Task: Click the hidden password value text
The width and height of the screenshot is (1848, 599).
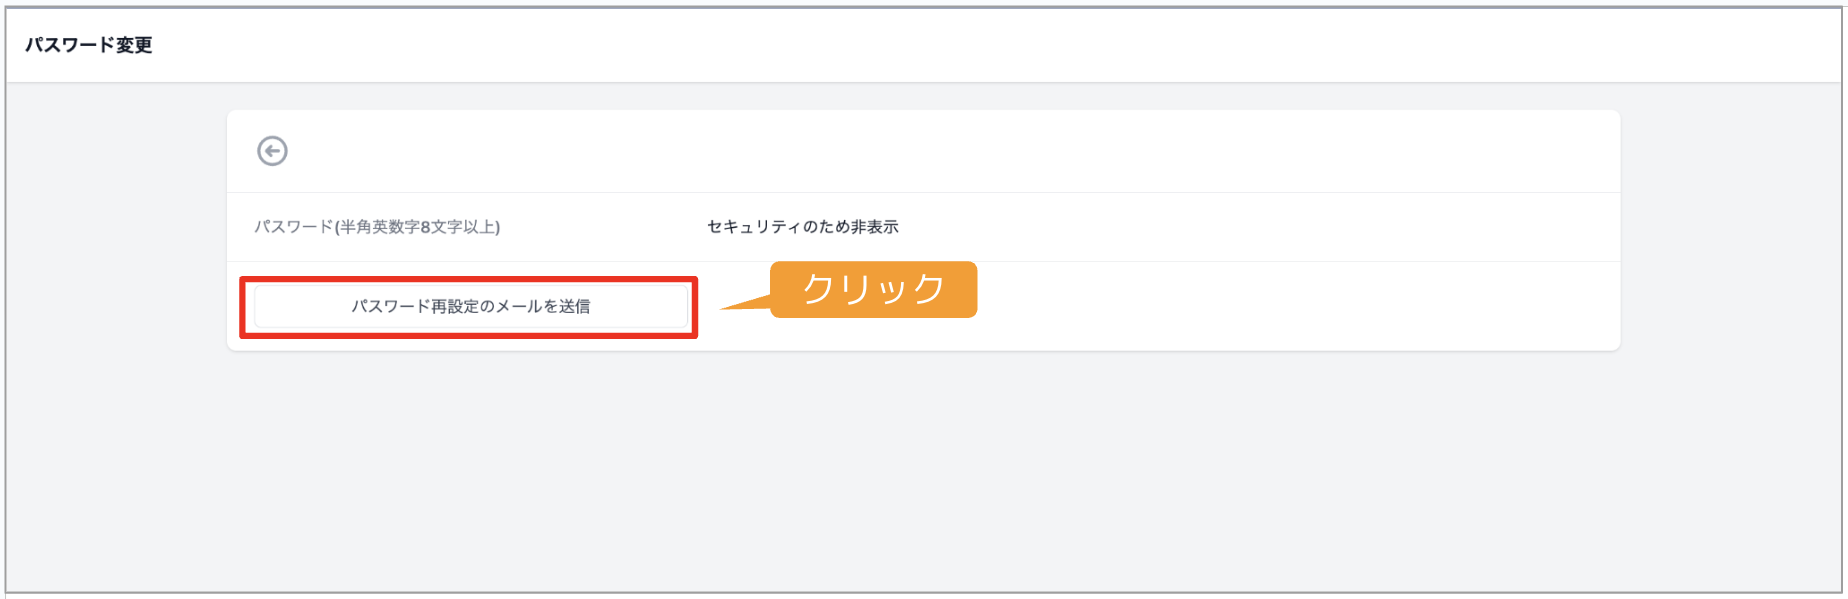Action: [x=803, y=227]
